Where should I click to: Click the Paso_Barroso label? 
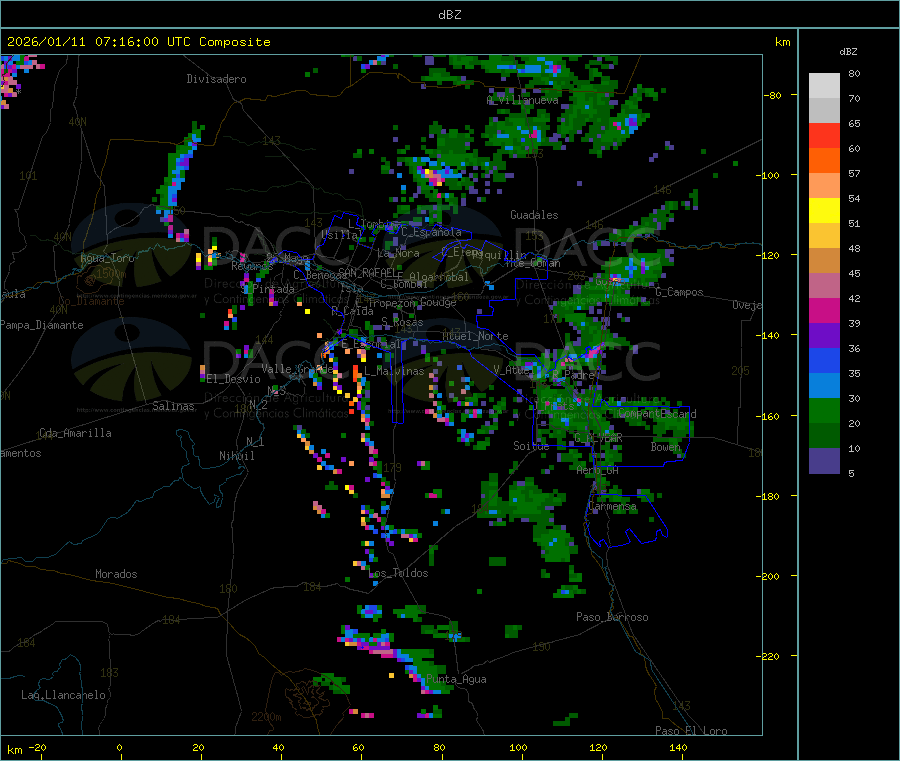(x=612, y=618)
